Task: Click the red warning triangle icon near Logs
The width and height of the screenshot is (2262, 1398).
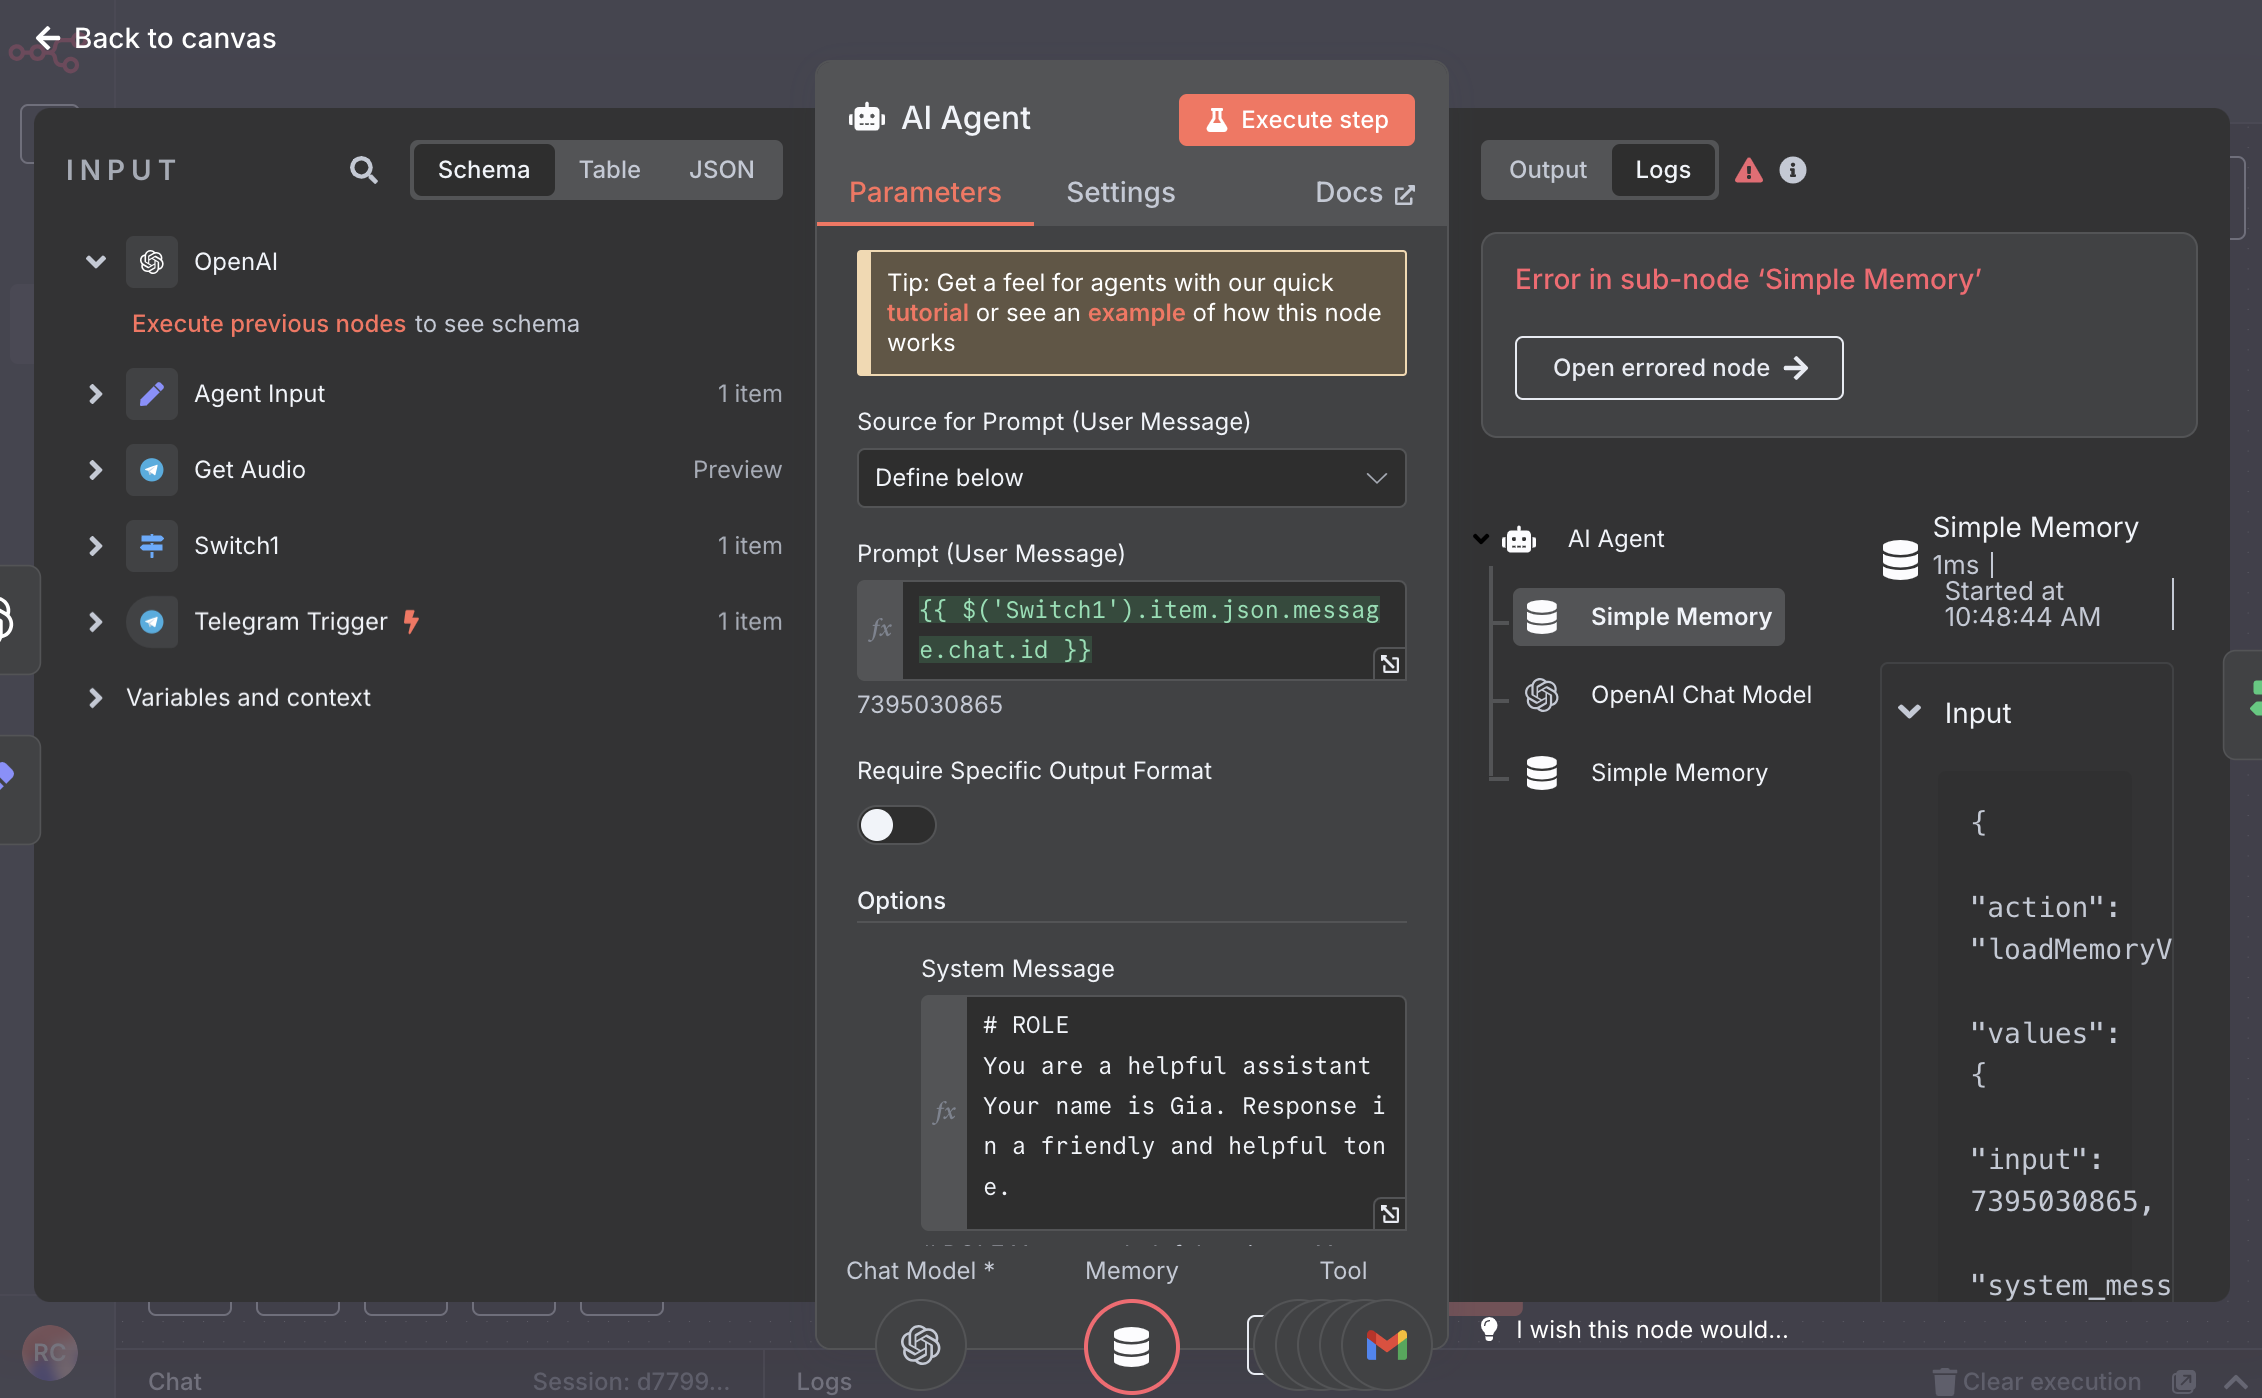Action: coord(1749,170)
